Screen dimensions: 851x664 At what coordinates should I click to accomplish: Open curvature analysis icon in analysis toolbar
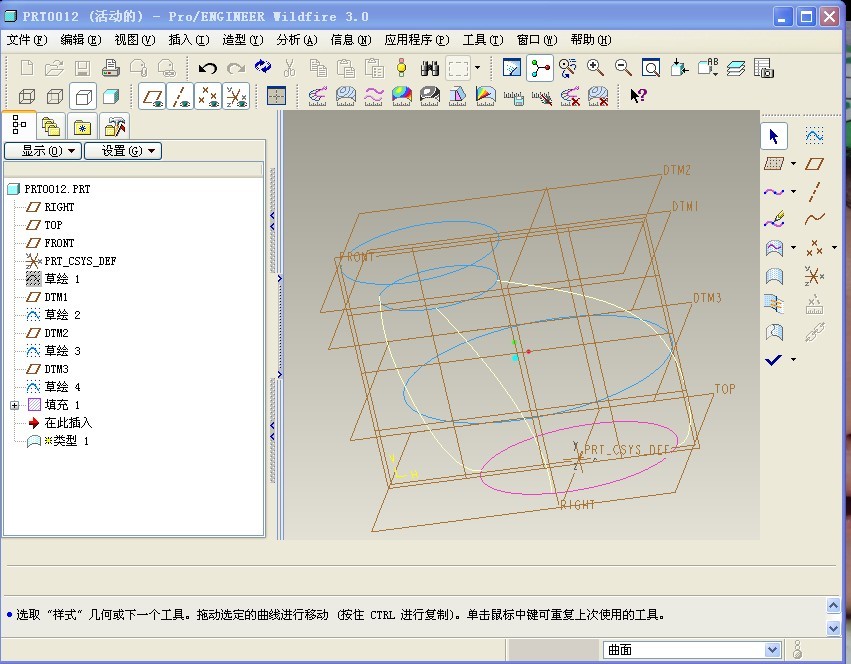[x=317, y=96]
